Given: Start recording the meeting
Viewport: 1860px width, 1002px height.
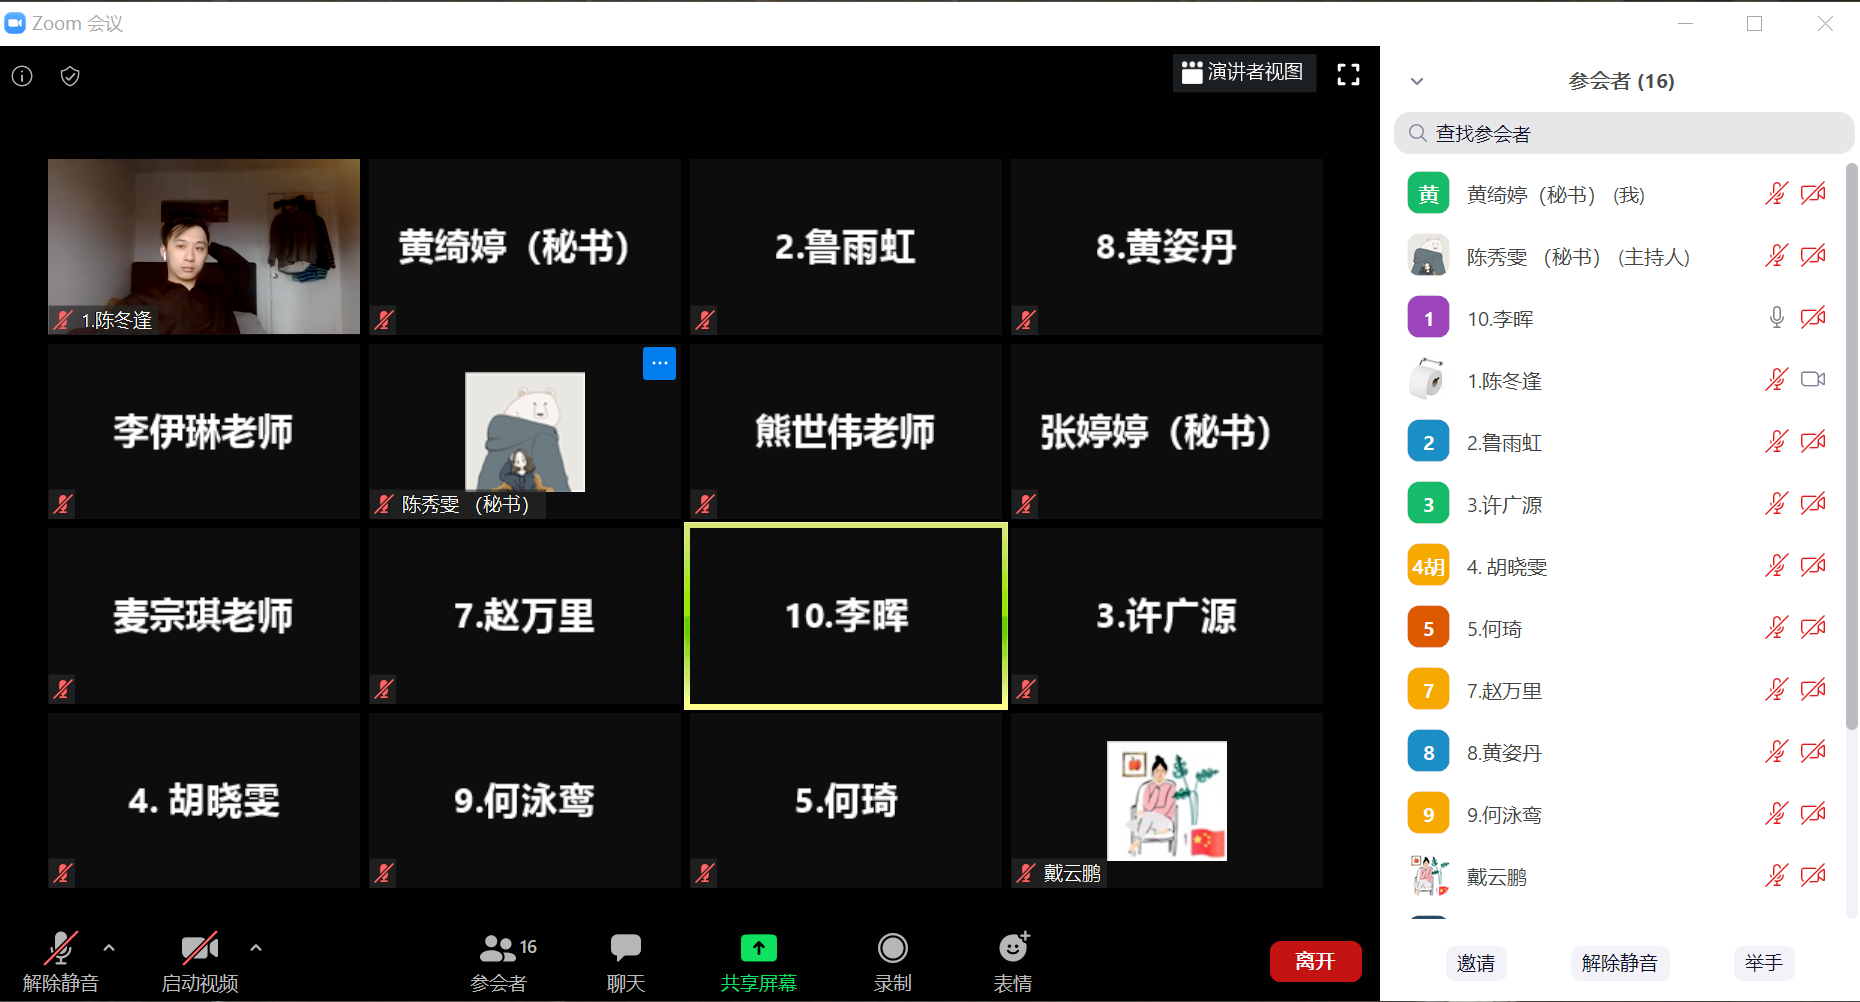Looking at the screenshot, I should (892, 962).
